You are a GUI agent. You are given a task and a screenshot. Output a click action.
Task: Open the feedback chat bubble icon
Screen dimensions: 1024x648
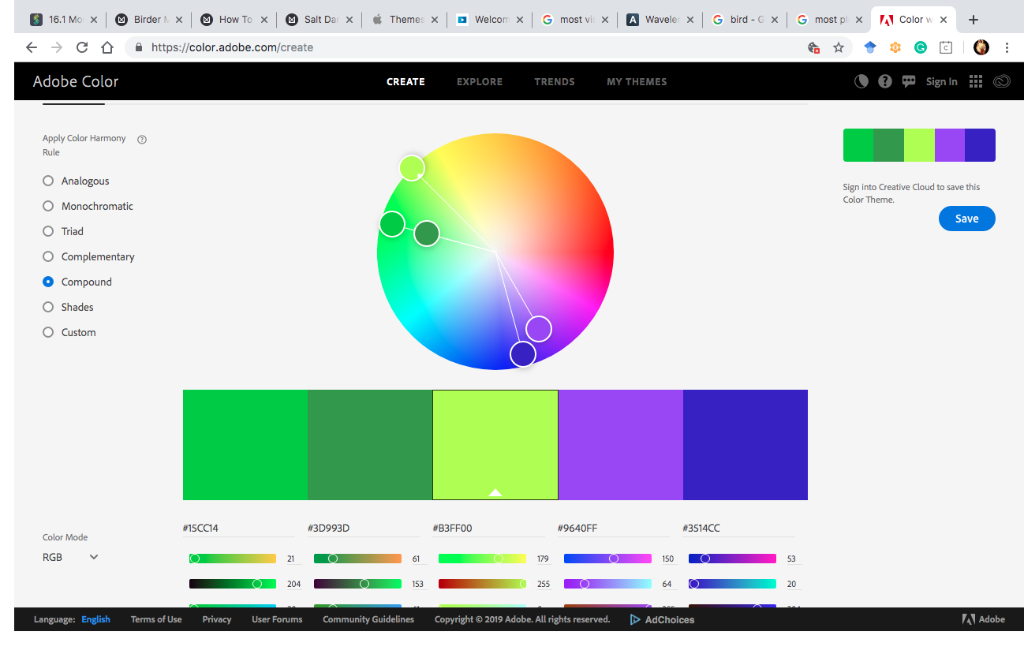908,81
